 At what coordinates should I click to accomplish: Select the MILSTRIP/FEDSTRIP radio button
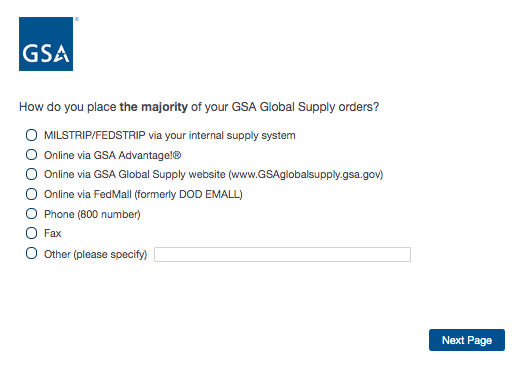coord(31,135)
